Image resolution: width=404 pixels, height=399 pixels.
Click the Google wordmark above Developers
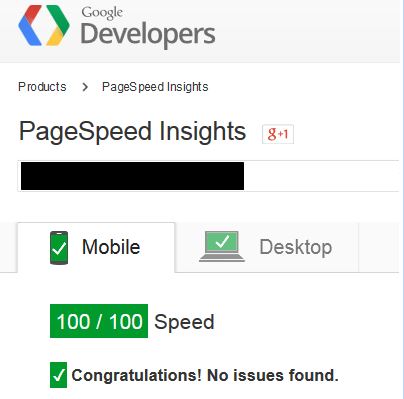[x=102, y=13]
